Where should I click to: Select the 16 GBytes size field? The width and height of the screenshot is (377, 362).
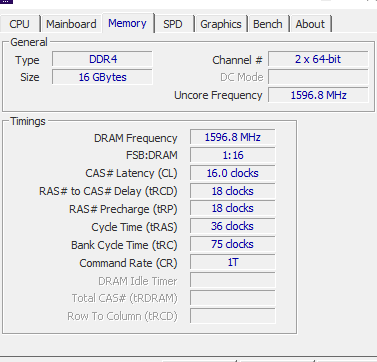click(102, 77)
